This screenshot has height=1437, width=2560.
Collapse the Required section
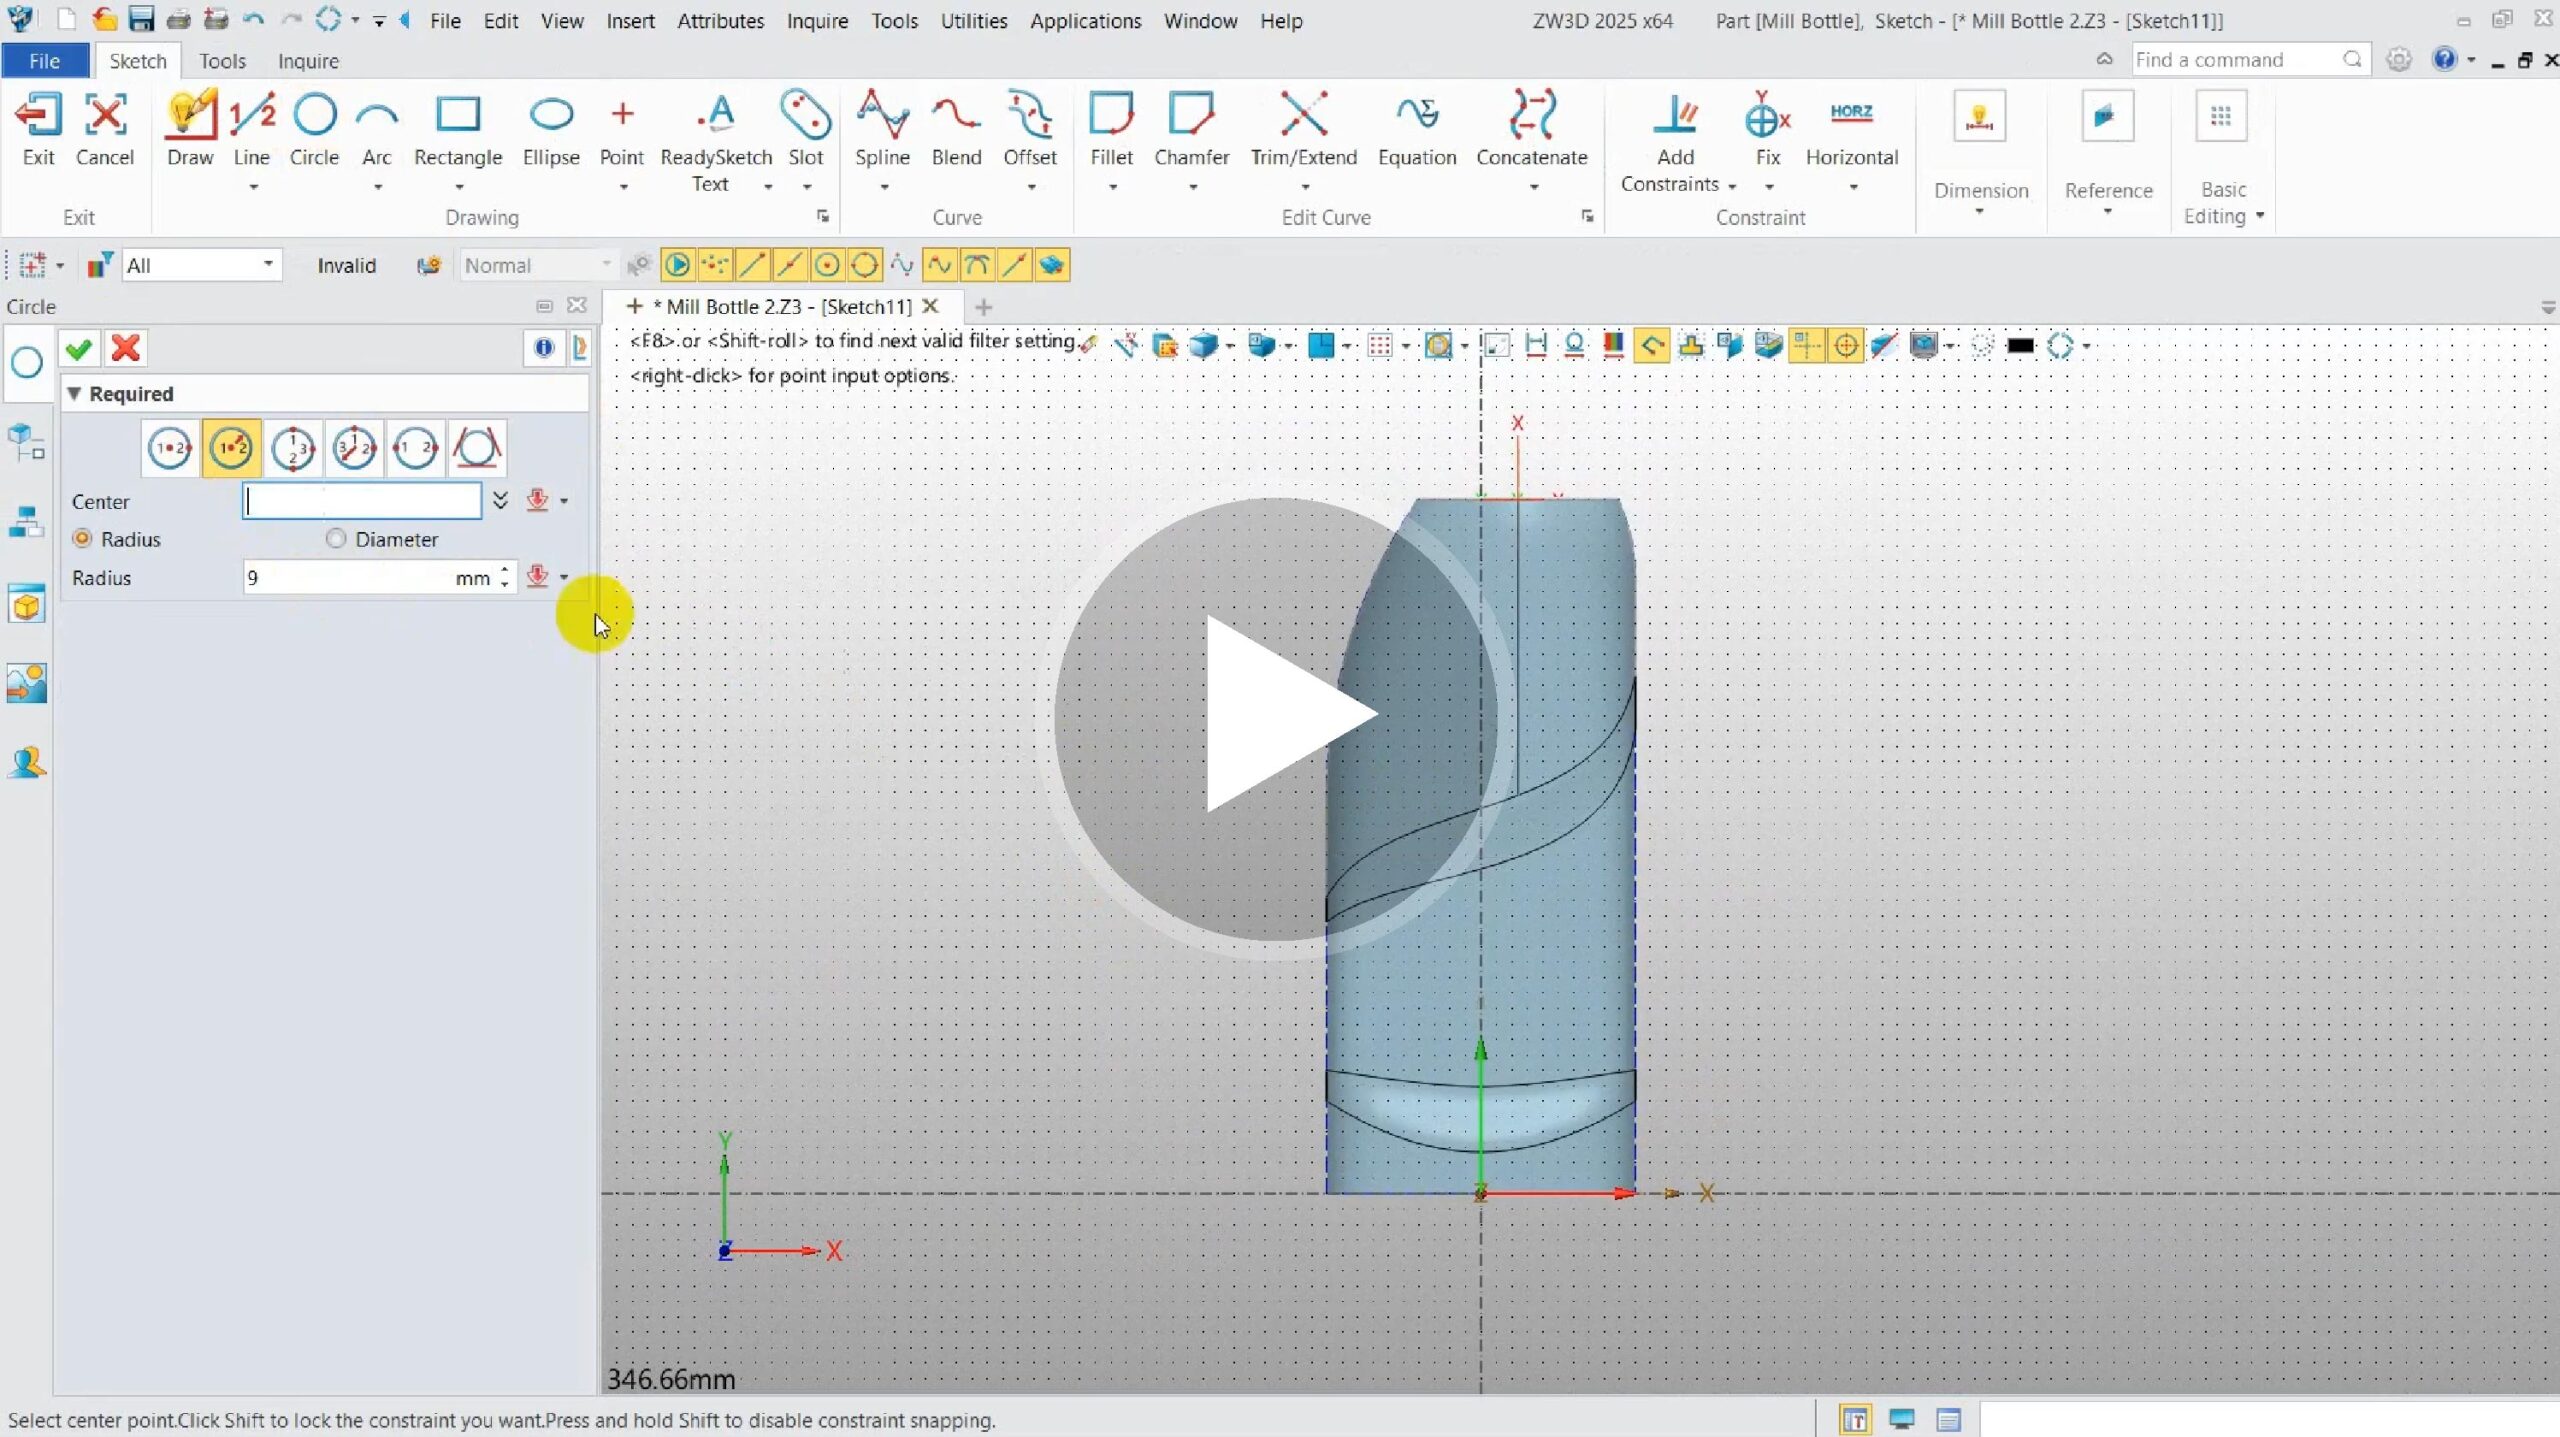[x=74, y=394]
